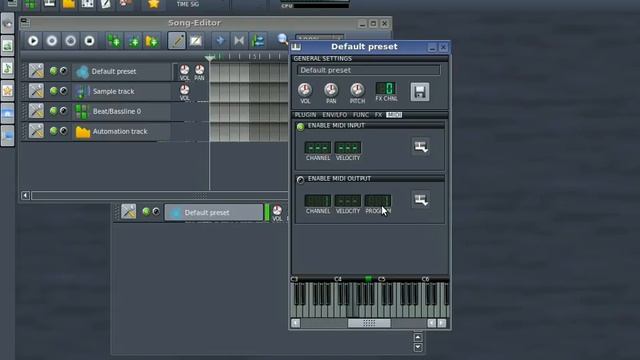640x360 pixels.
Task: Mute the Default preset track
Action: tap(53, 71)
